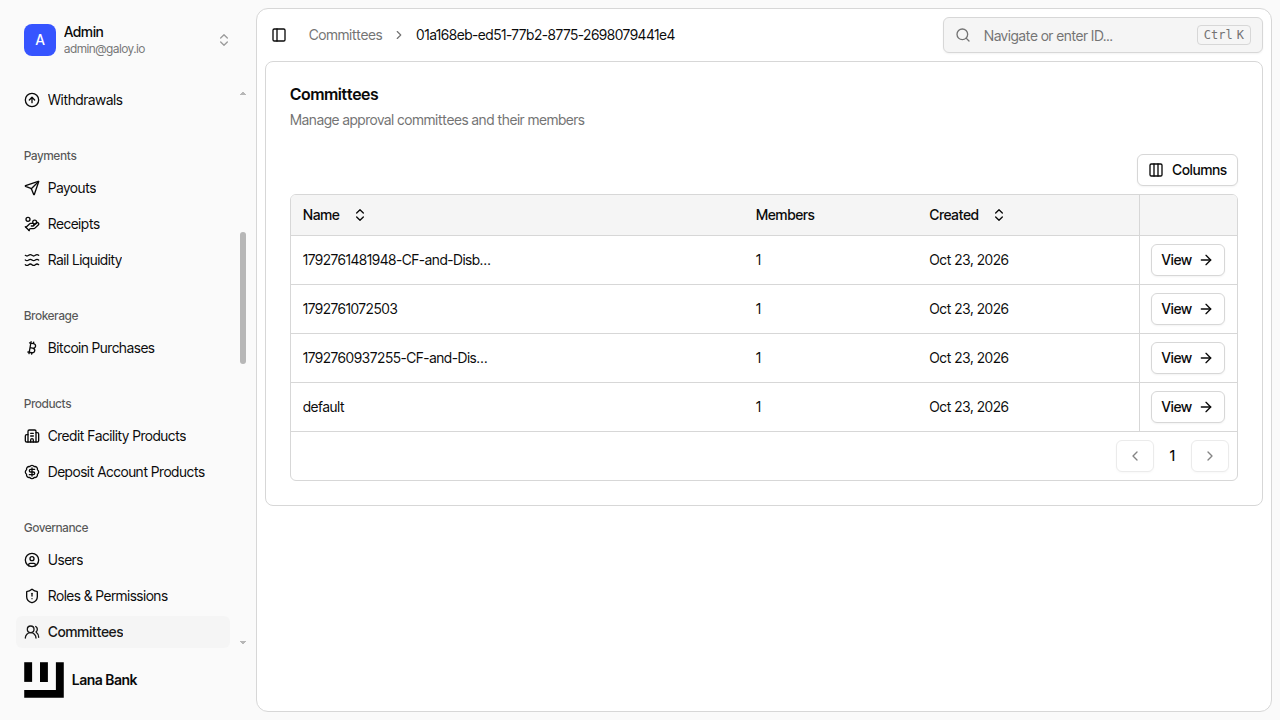This screenshot has height=720, width=1280.
Task: Click page number 1 in pagination
Action: [x=1172, y=456]
